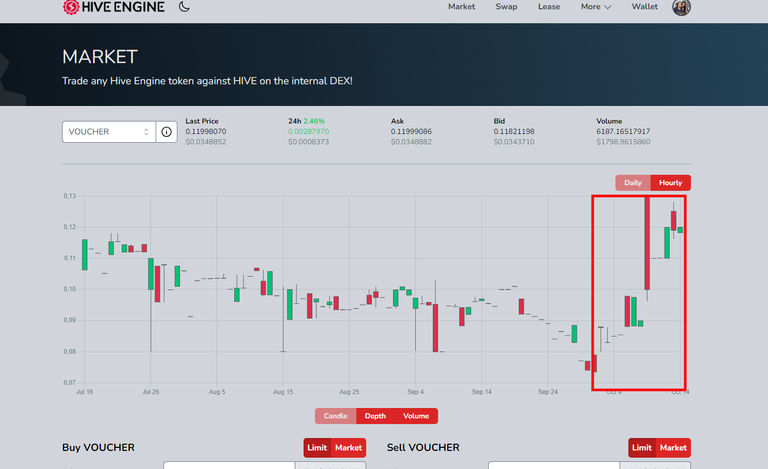This screenshot has width=768, height=469.
Task: Open the VOUCHER token selector
Action: pyautogui.click(x=109, y=132)
